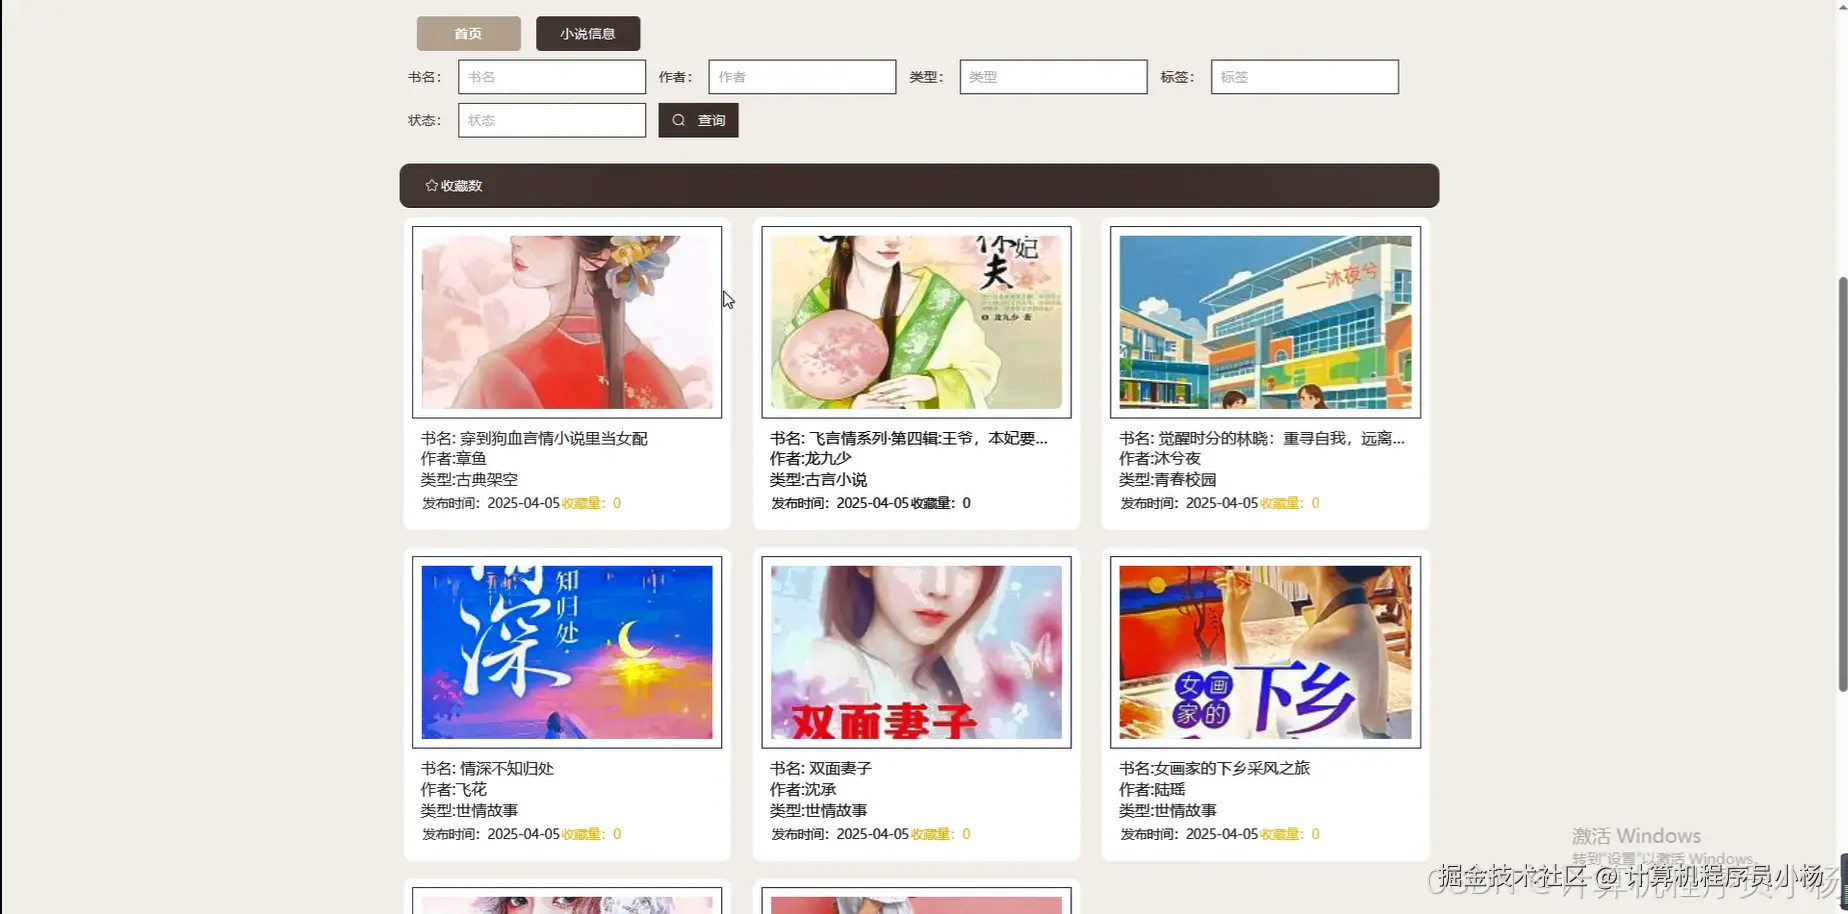Open cover of 双面妻子
This screenshot has width=1848, height=914.
click(x=915, y=652)
